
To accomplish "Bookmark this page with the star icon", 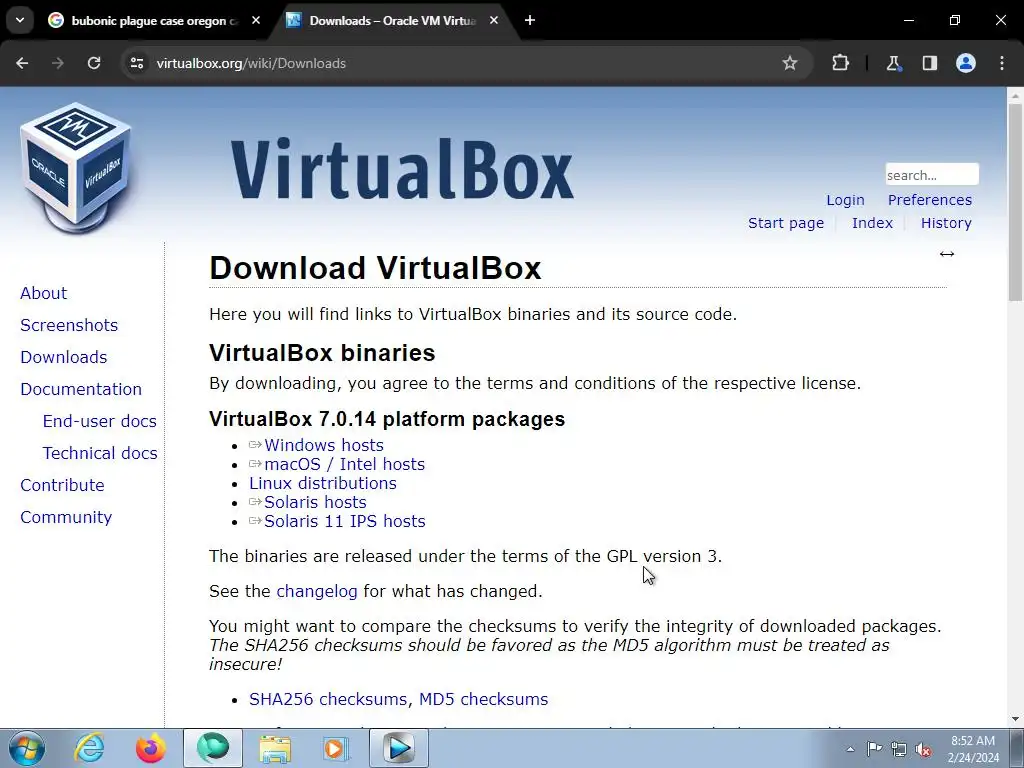I will (790, 63).
